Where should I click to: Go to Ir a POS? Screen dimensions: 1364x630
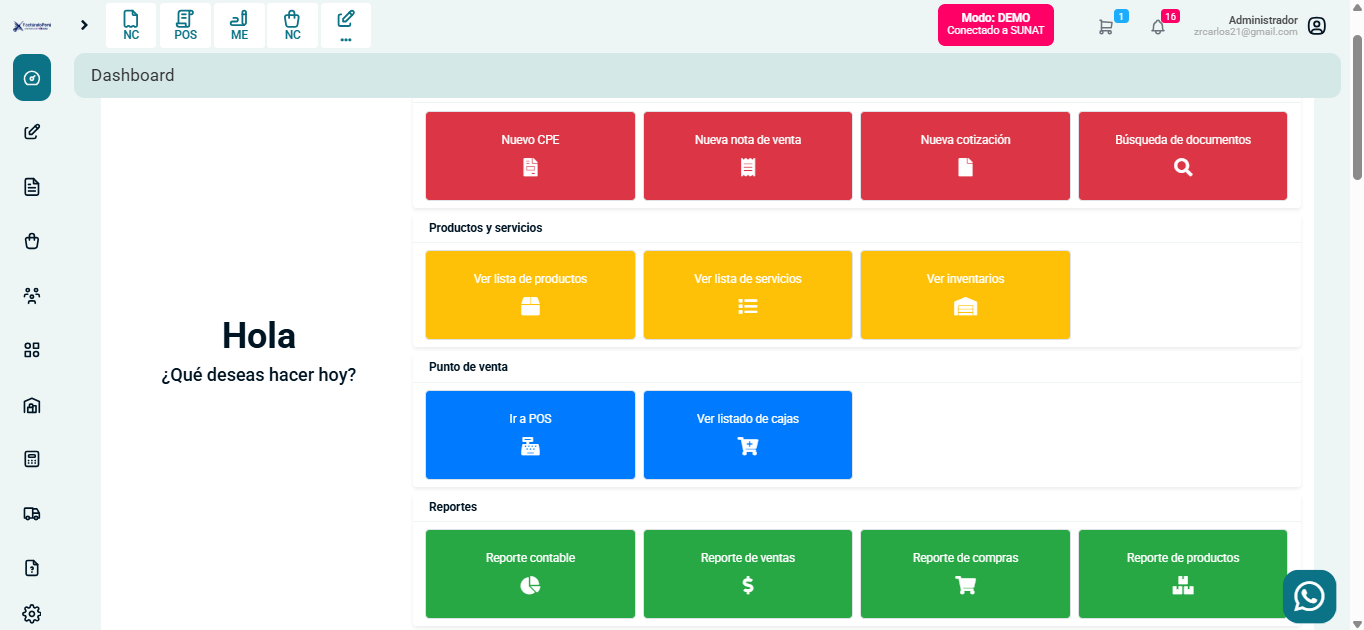[530, 435]
